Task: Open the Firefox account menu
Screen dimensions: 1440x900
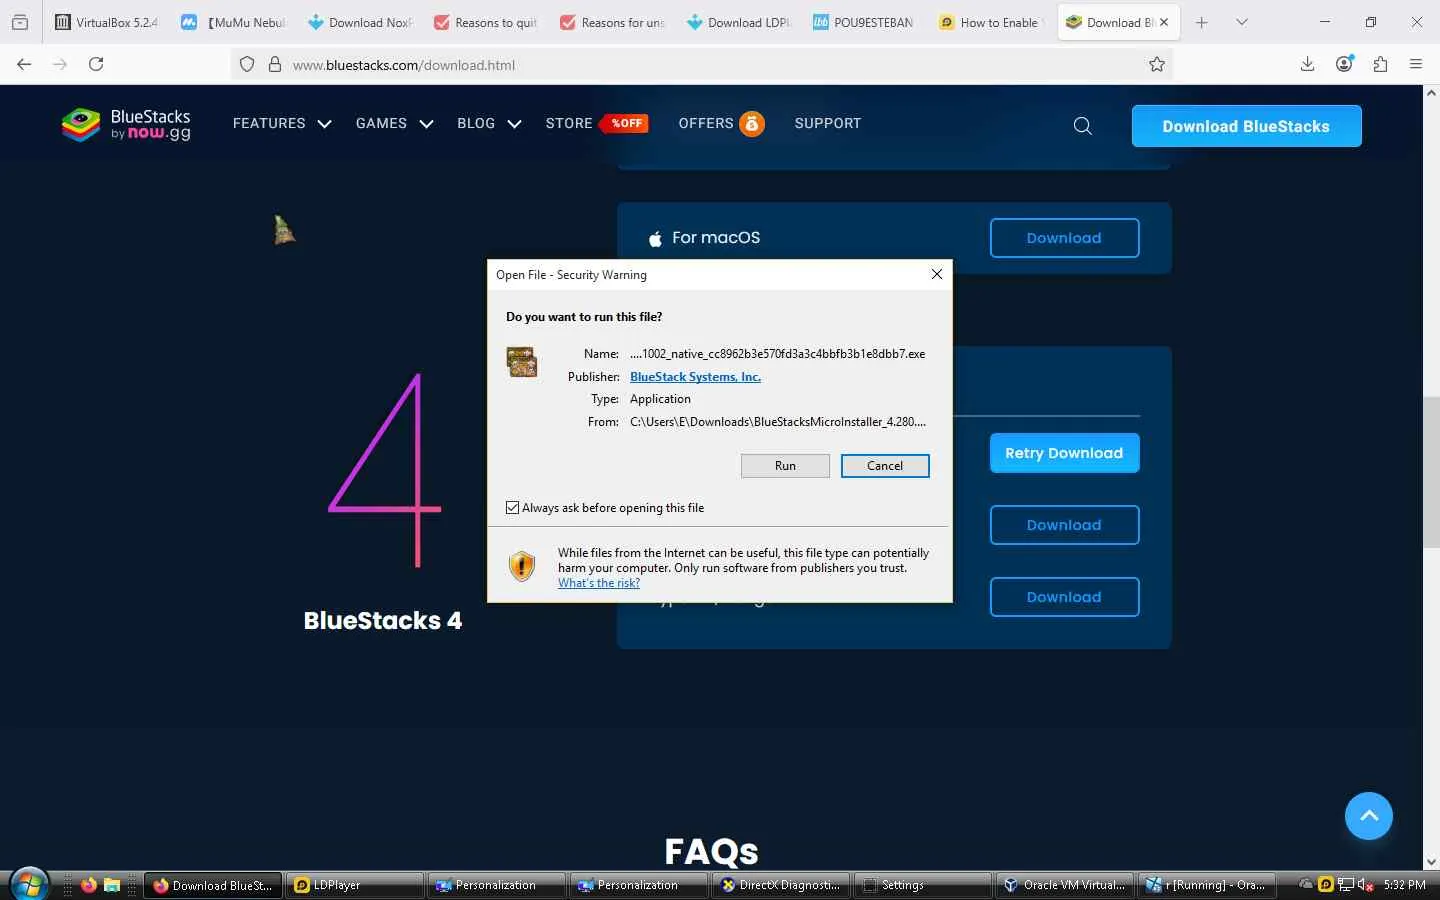Action: click(1344, 64)
